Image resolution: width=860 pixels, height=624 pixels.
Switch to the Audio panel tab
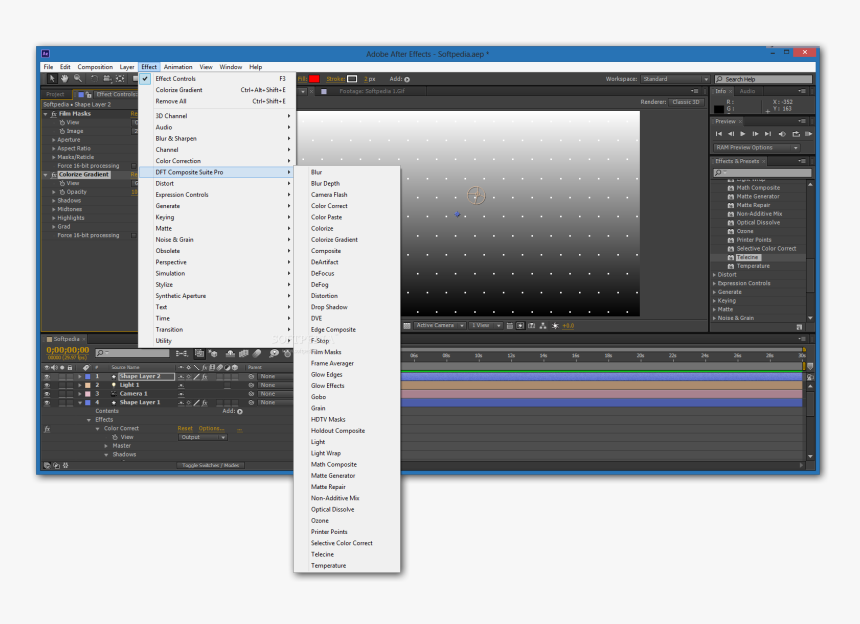coord(747,91)
